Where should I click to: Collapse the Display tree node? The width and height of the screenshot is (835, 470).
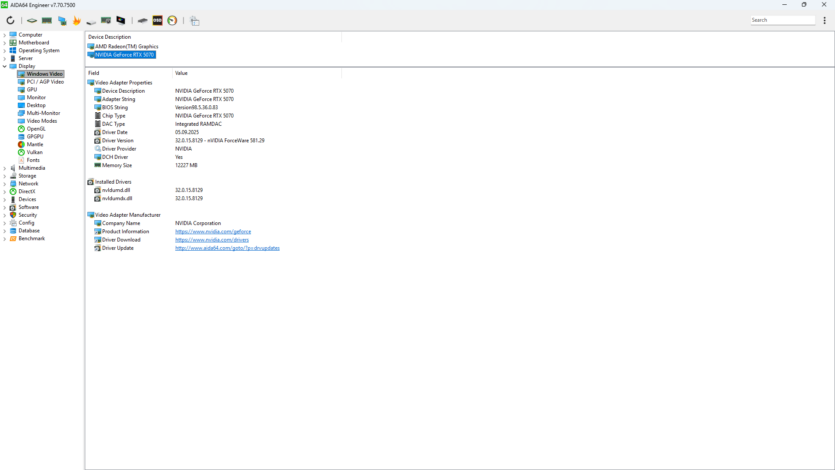(4, 66)
